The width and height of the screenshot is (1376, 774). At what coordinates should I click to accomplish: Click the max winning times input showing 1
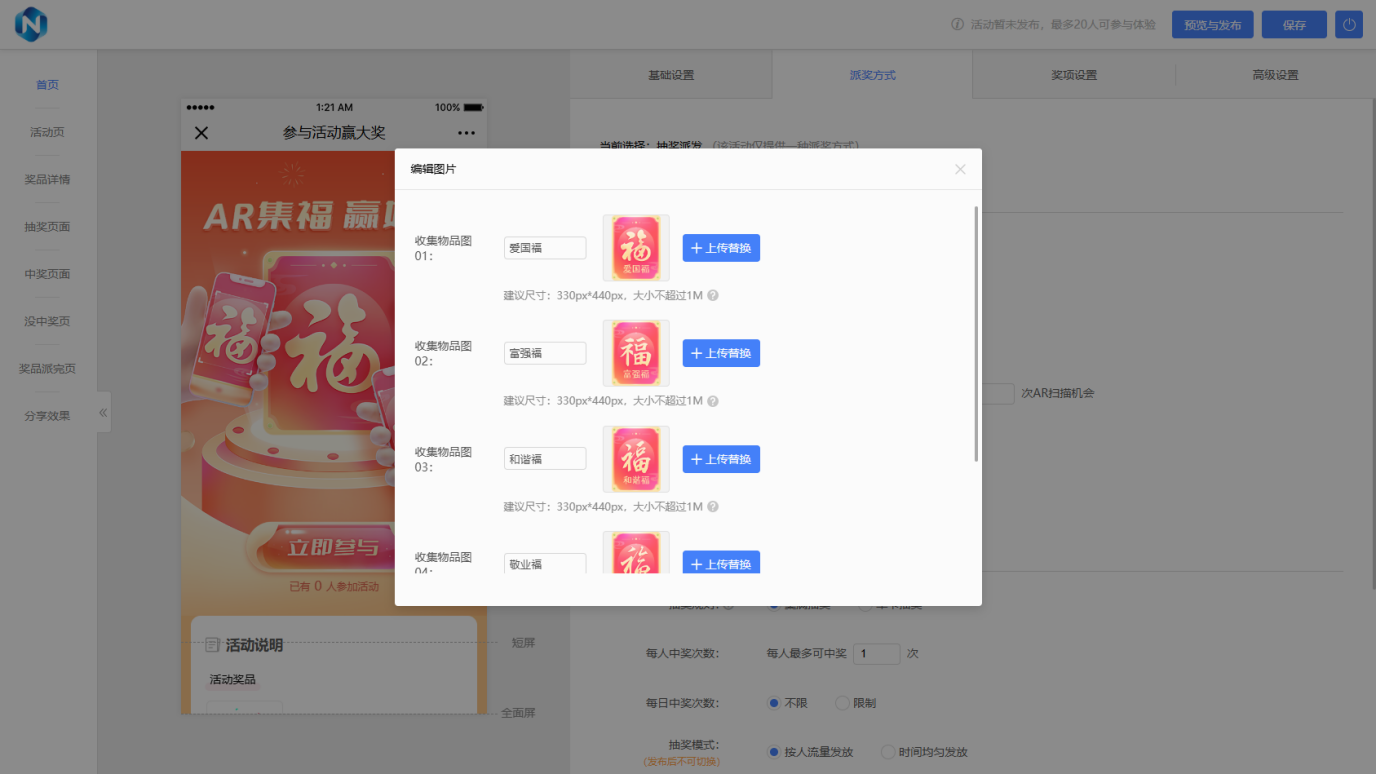[876, 653]
